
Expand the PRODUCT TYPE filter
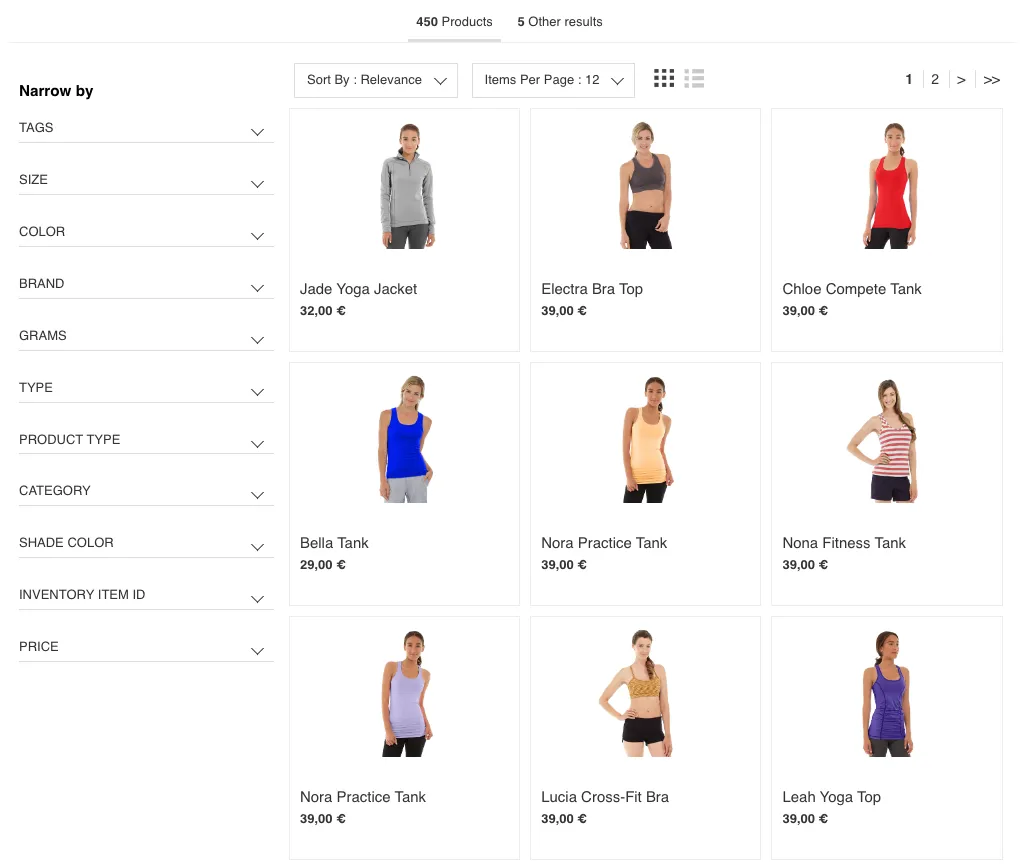pyautogui.click(x=146, y=440)
